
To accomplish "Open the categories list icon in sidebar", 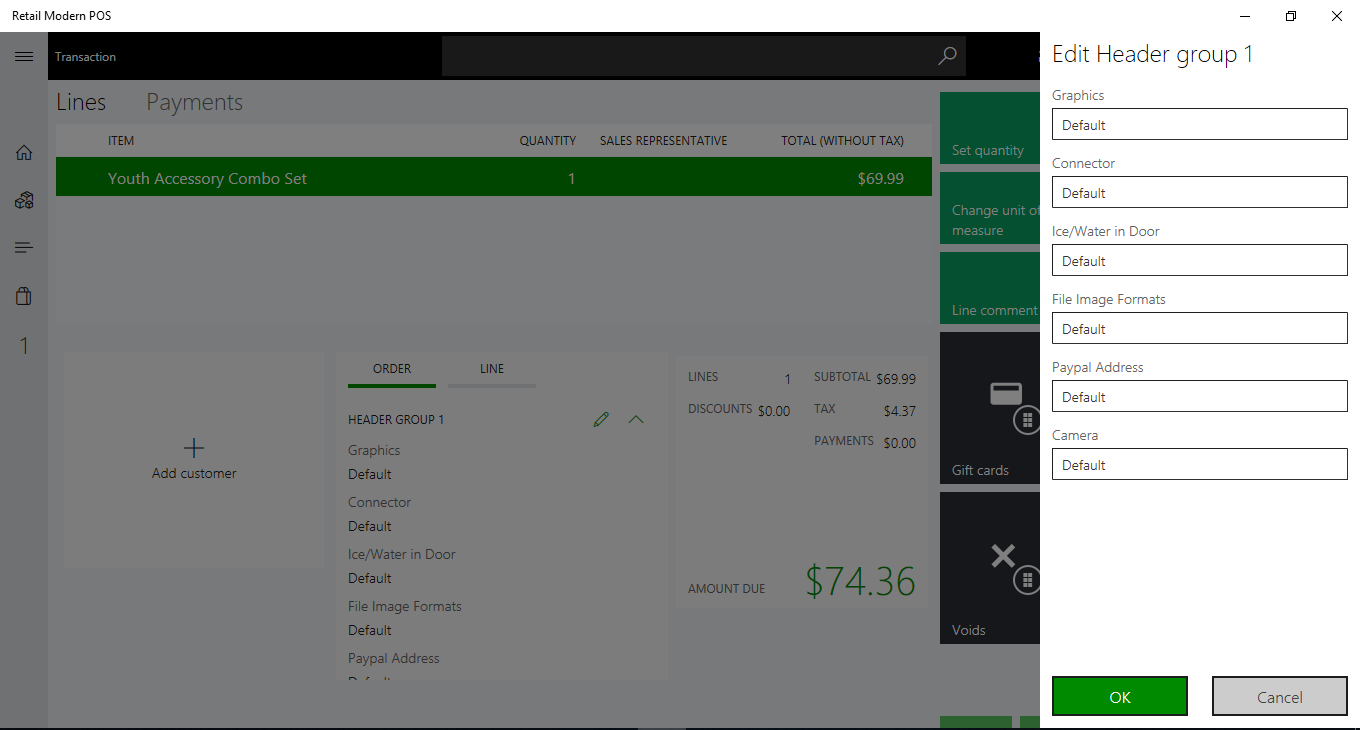I will 24,248.
